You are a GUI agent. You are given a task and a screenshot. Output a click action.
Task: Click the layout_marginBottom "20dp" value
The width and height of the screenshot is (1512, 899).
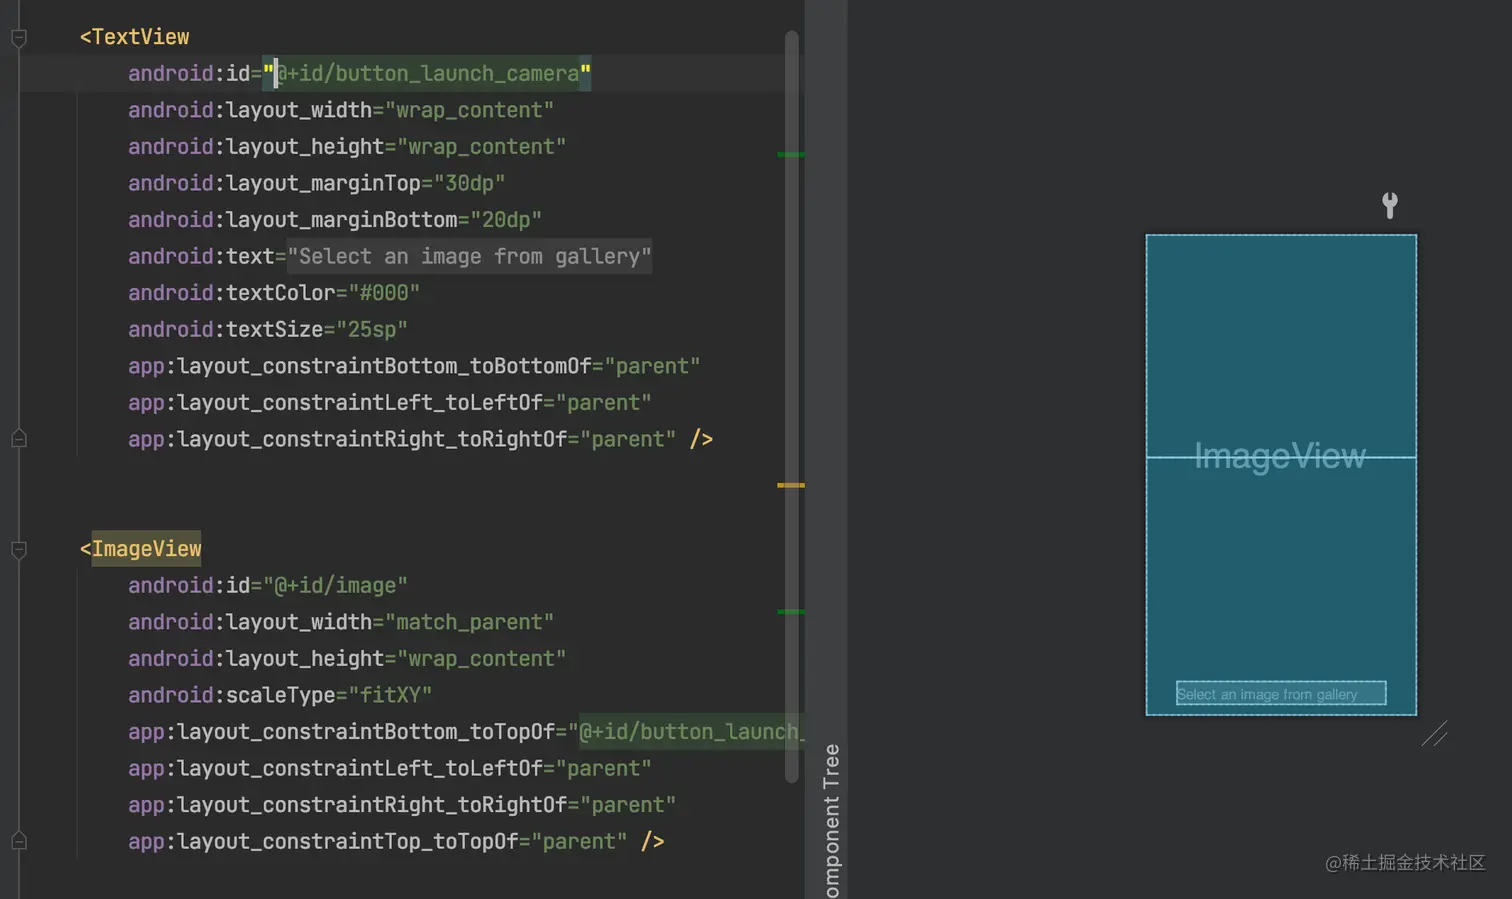pos(506,220)
